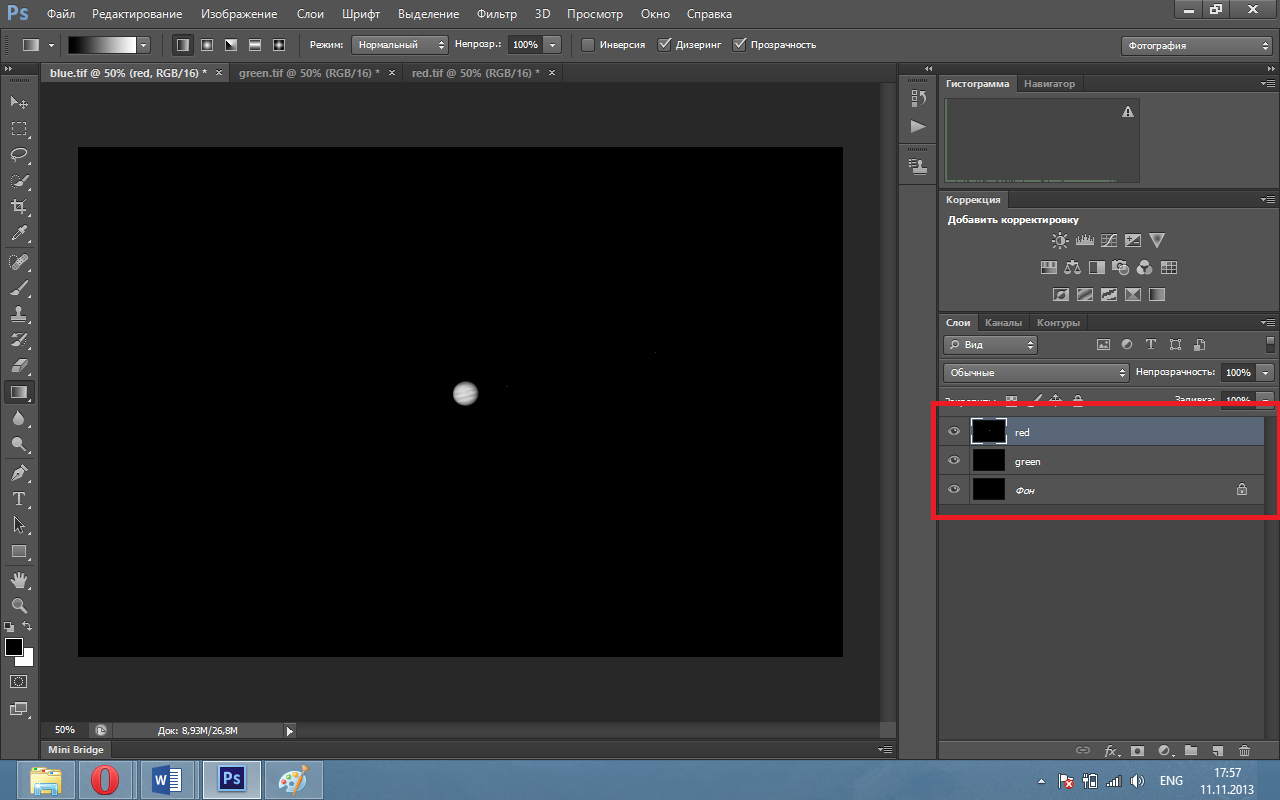
Task: Open the Фильтр menu
Action: (497, 14)
